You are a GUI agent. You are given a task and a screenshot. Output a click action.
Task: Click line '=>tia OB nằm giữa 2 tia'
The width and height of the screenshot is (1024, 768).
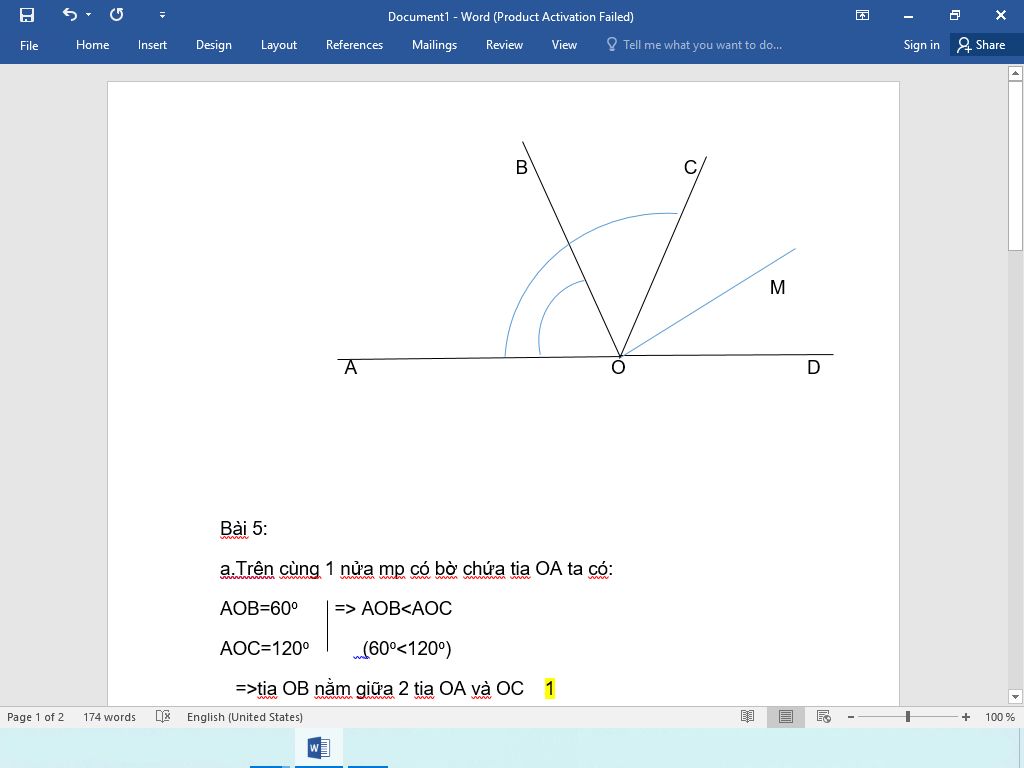[x=379, y=688]
